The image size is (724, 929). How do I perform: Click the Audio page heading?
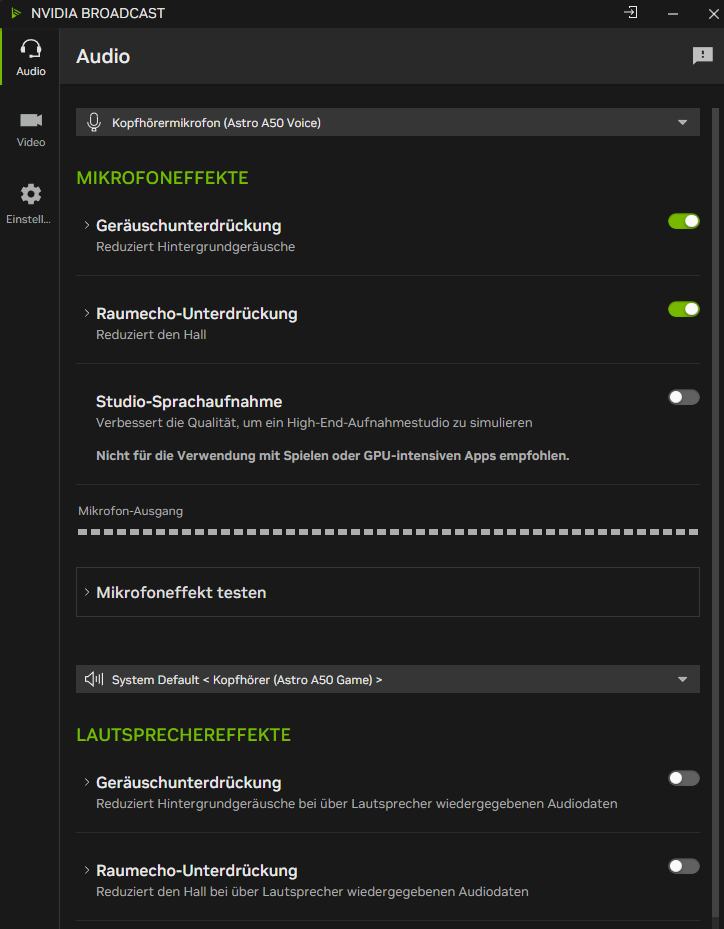point(103,56)
